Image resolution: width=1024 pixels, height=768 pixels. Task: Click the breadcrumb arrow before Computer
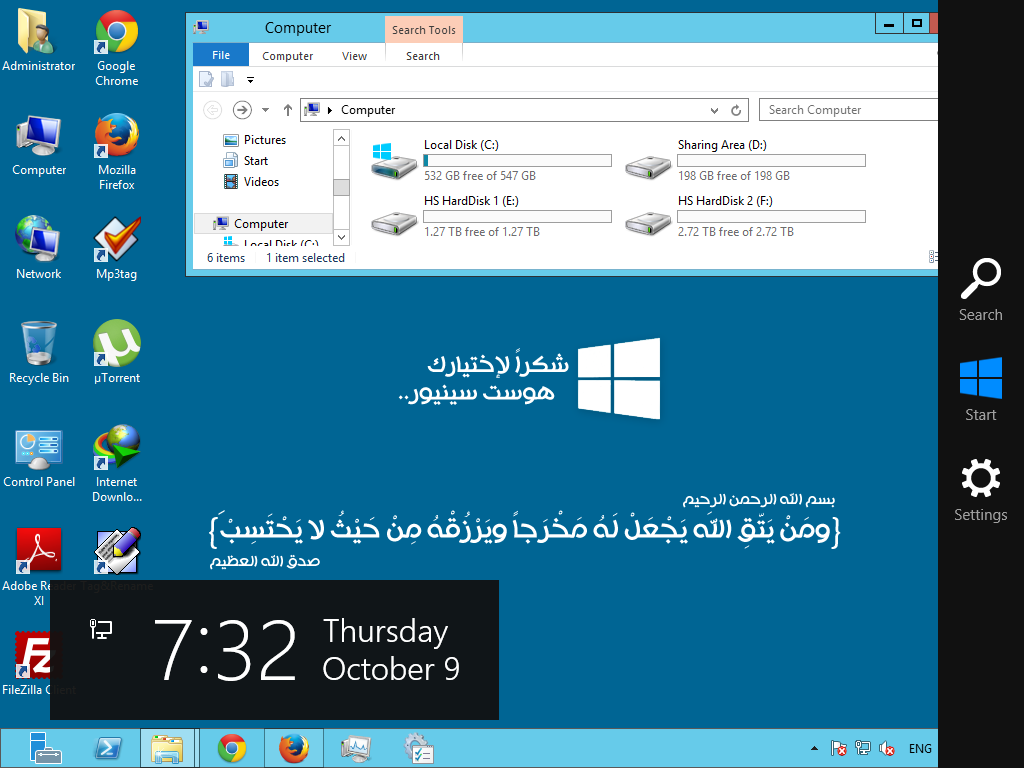click(330, 110)
